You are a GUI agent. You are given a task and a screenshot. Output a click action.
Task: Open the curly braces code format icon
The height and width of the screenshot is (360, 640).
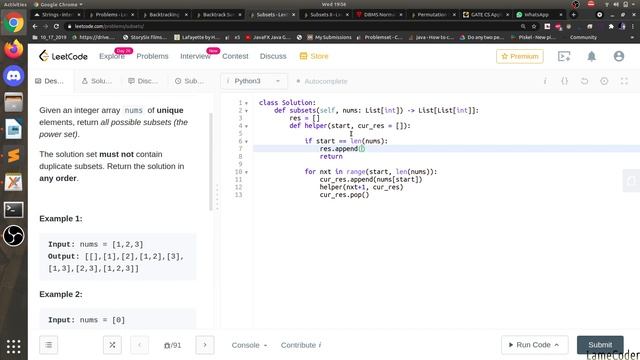click(564, 81)
